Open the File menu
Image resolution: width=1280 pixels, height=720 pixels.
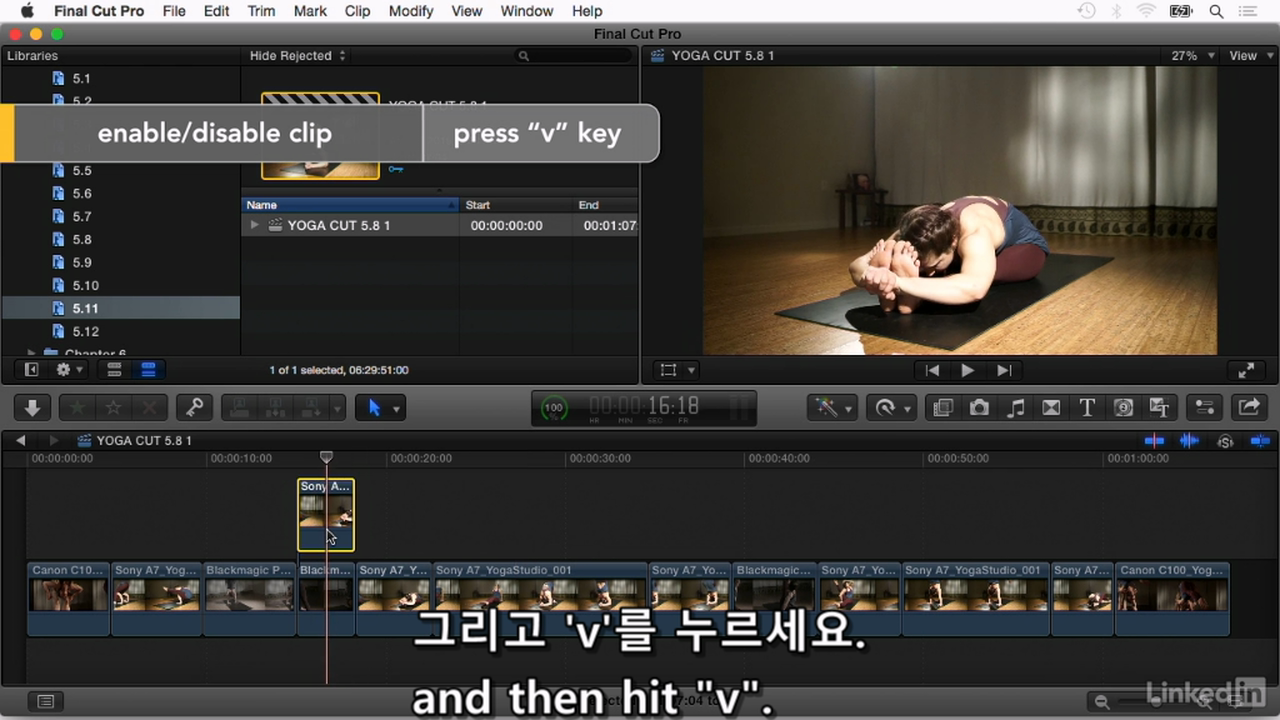174,11
